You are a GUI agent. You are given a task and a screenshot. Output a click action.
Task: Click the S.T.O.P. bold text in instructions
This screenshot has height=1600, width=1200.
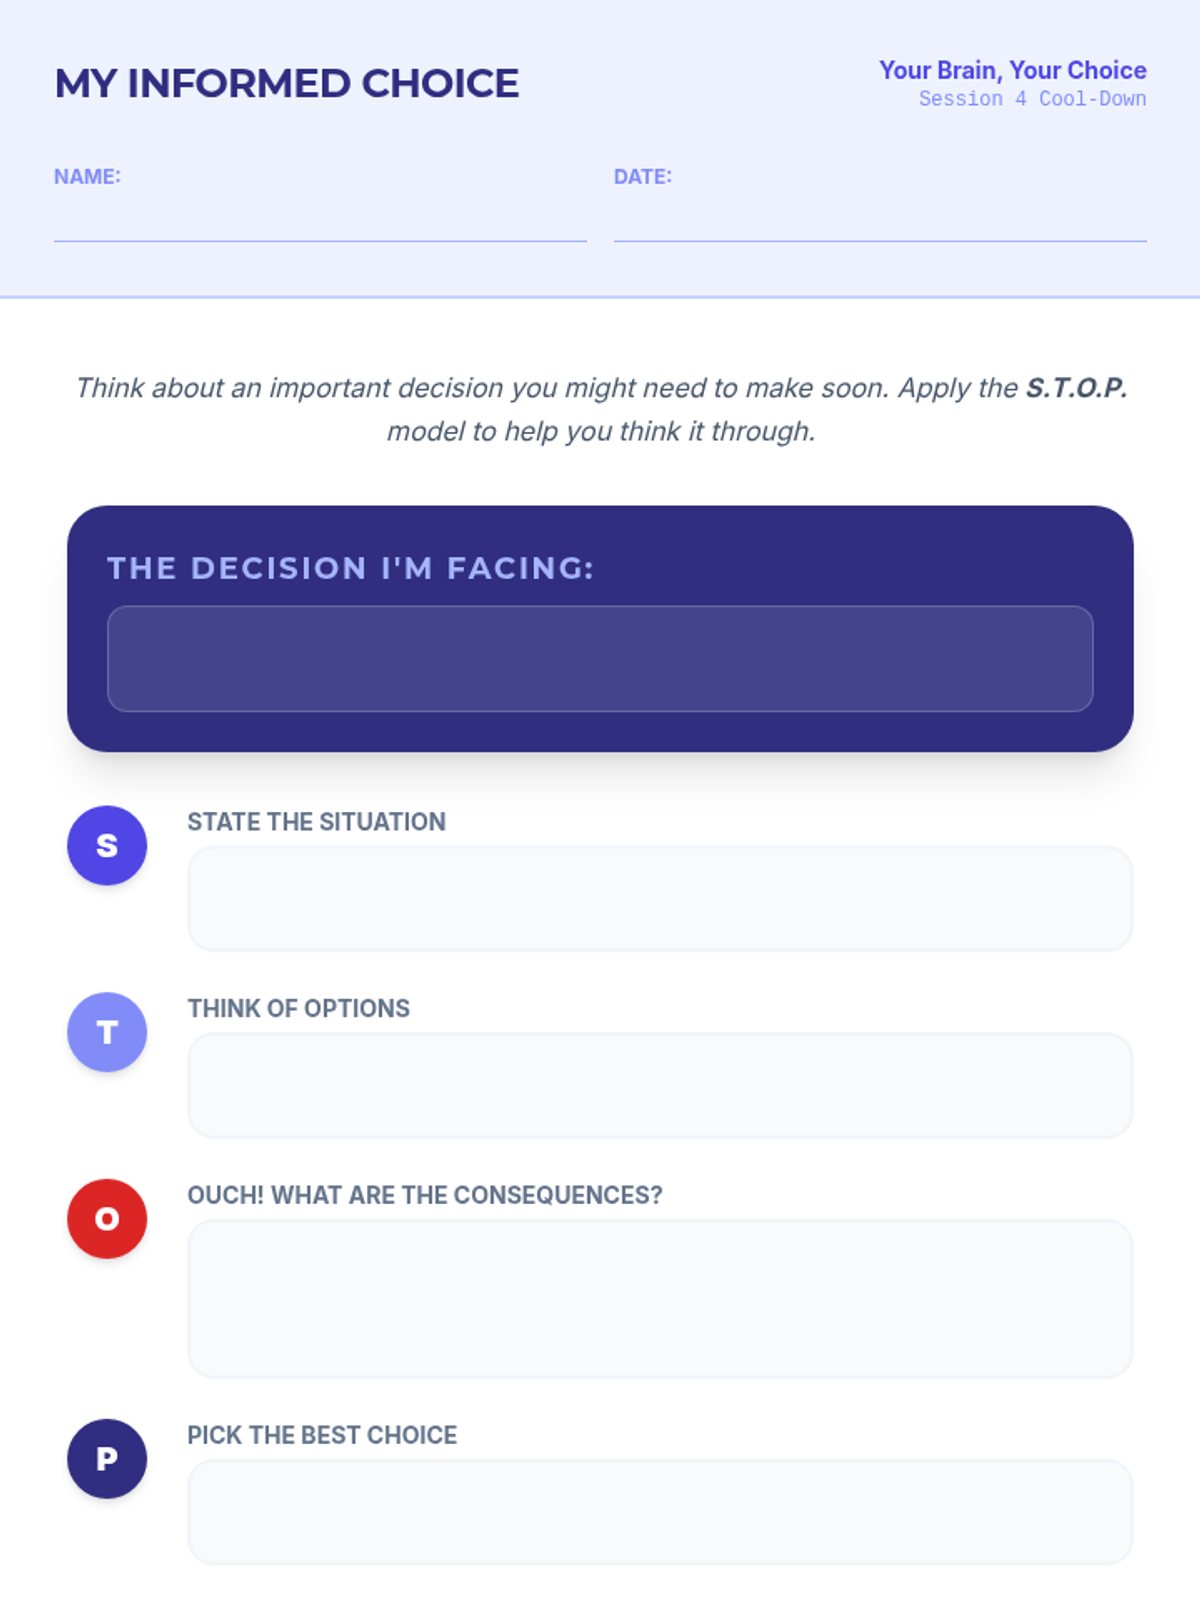tap(1076, 388)
